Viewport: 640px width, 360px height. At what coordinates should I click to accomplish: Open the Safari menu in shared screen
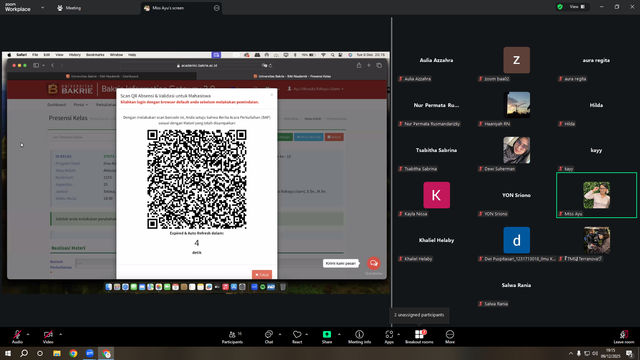coord(22,55)
